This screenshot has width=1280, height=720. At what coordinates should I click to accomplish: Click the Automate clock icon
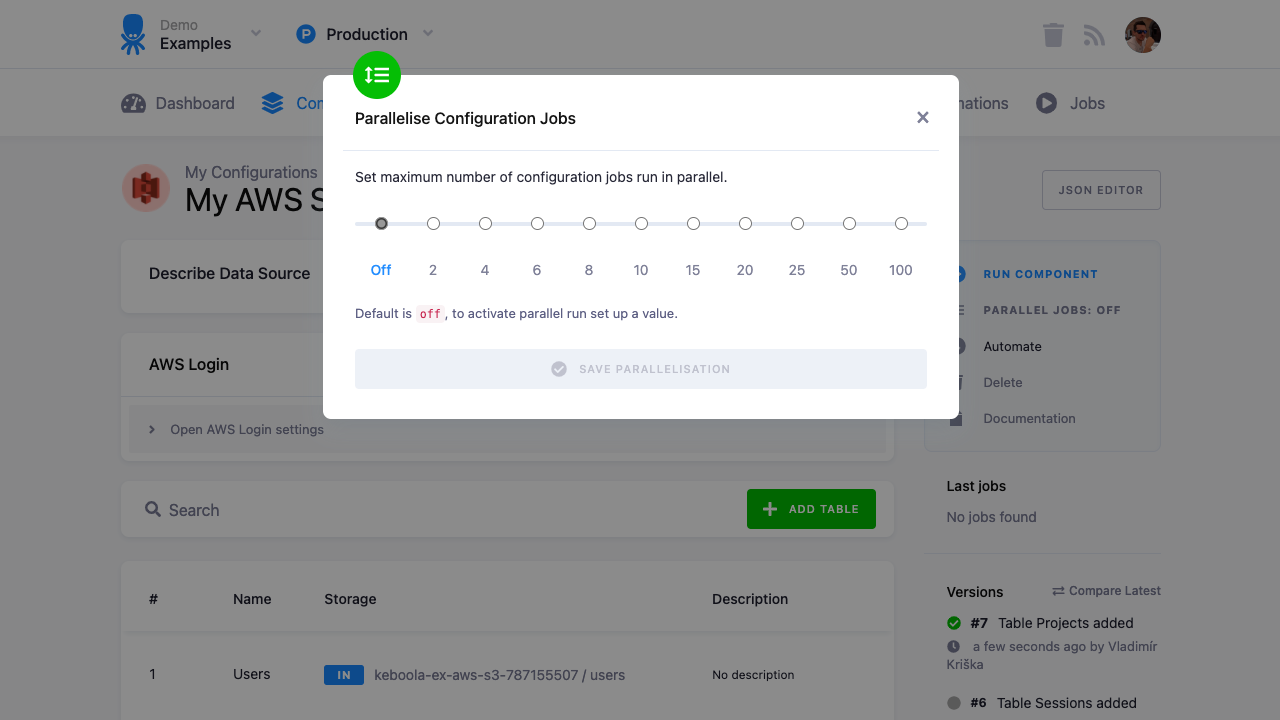point(959,346)
